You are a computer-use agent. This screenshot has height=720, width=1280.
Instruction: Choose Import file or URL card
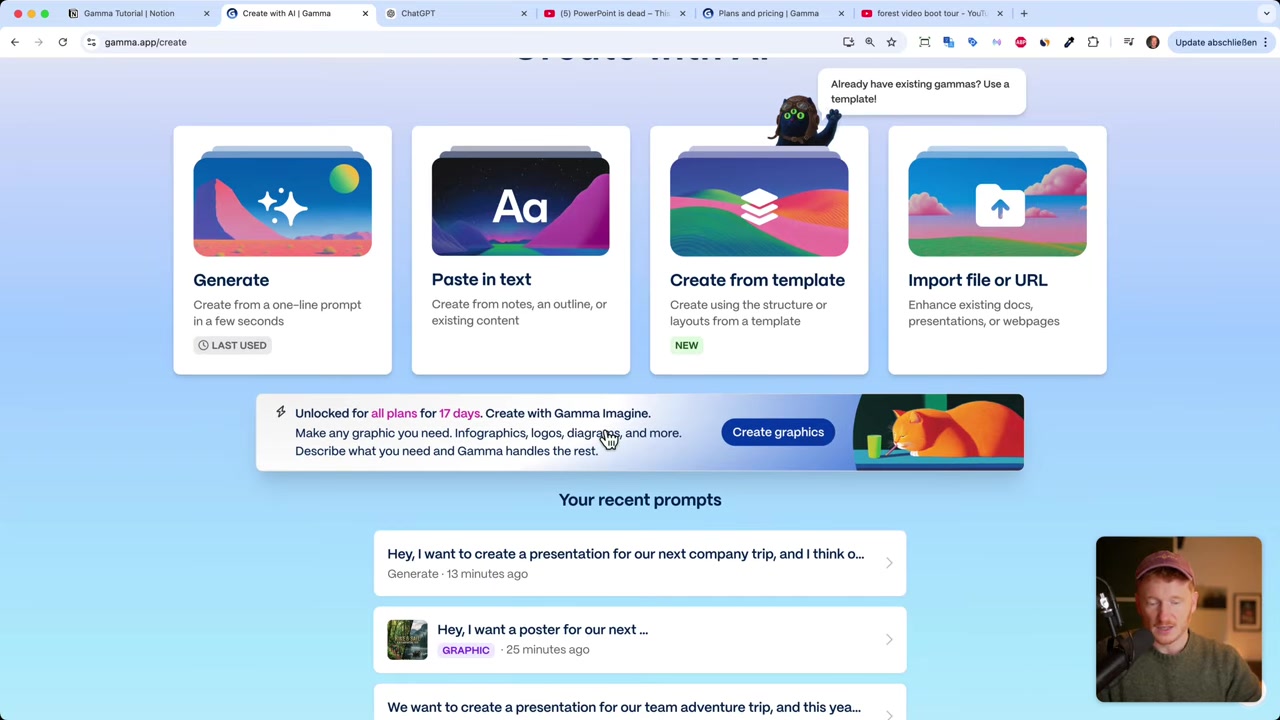[x=997, y=250]
